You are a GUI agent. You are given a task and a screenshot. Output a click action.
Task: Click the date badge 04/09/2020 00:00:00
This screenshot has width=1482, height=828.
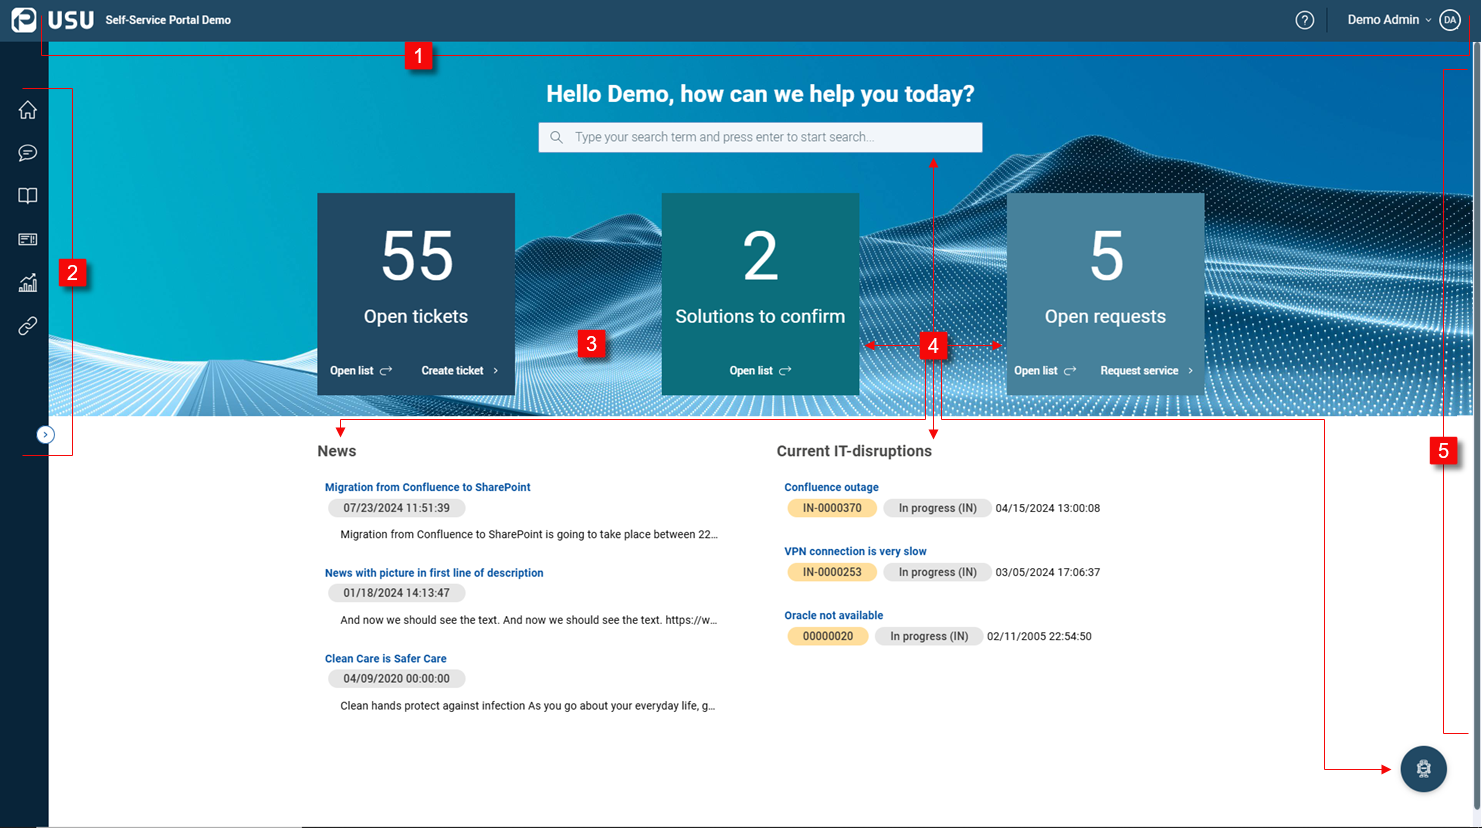396,679
